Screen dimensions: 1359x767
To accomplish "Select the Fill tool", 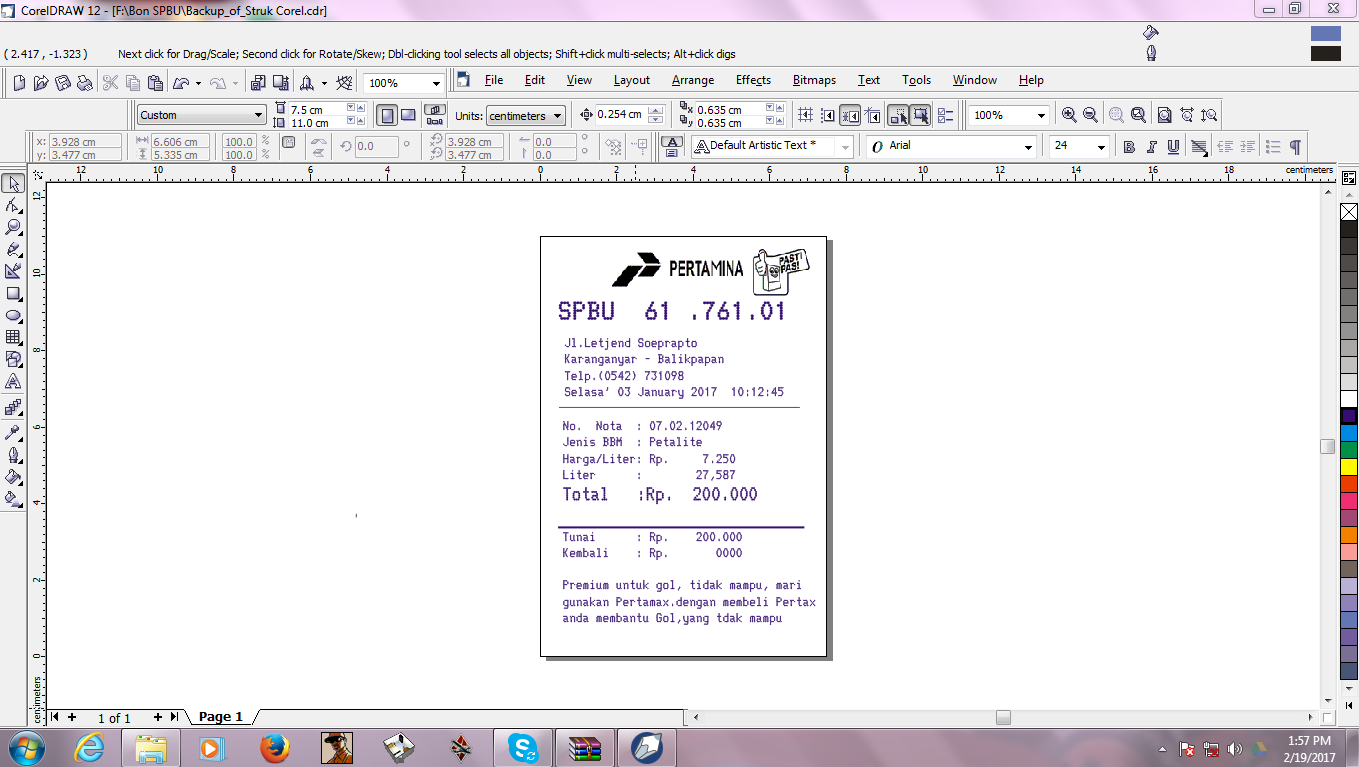I will [13, 477].
